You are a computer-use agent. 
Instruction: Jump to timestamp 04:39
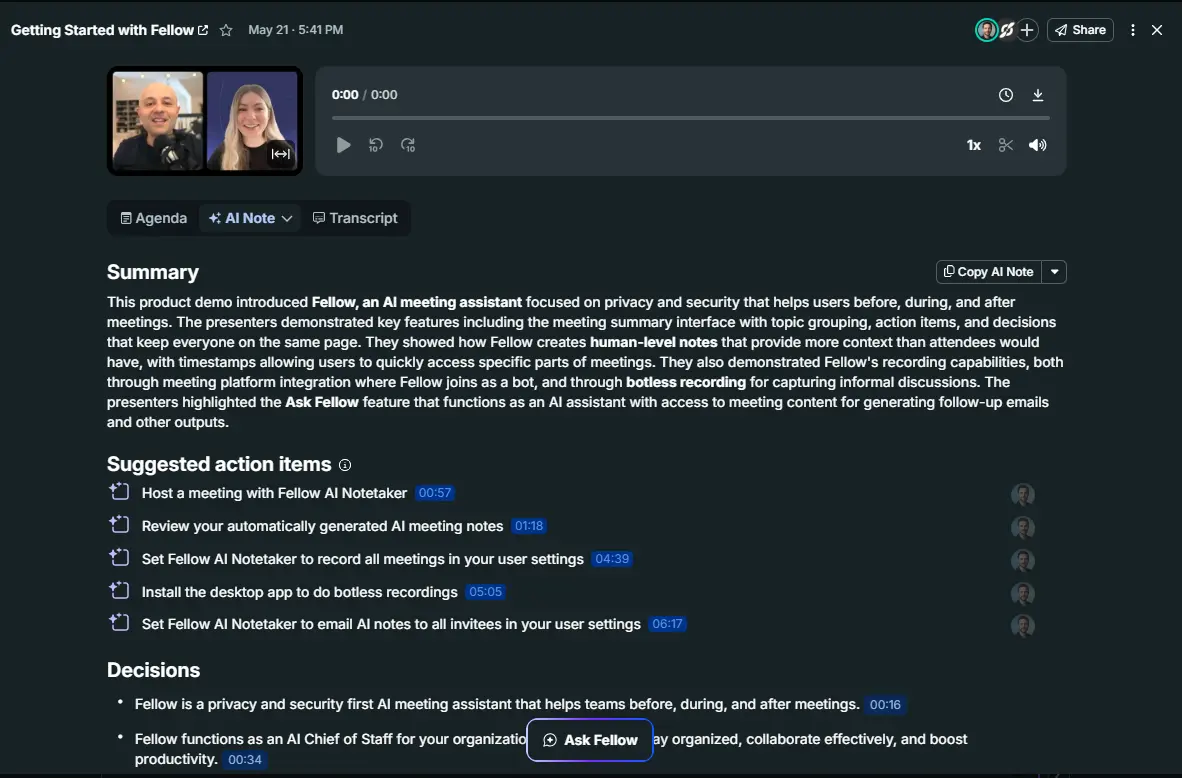coord(611,559)
